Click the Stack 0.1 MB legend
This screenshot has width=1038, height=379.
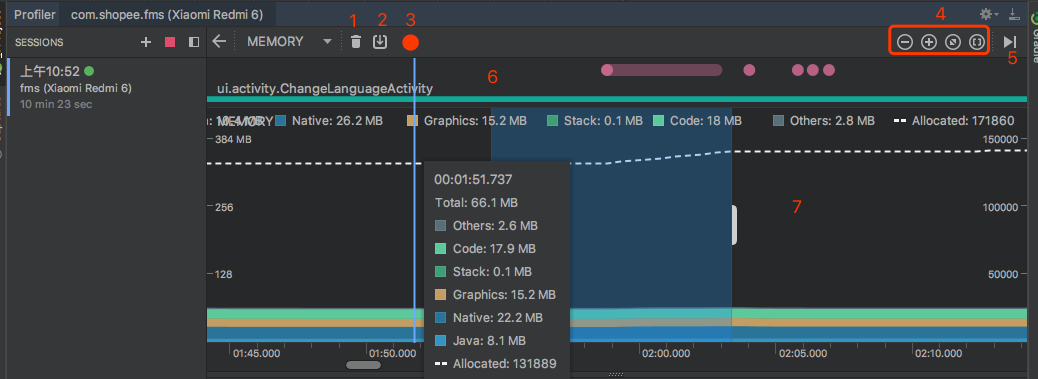coord(594,121)
